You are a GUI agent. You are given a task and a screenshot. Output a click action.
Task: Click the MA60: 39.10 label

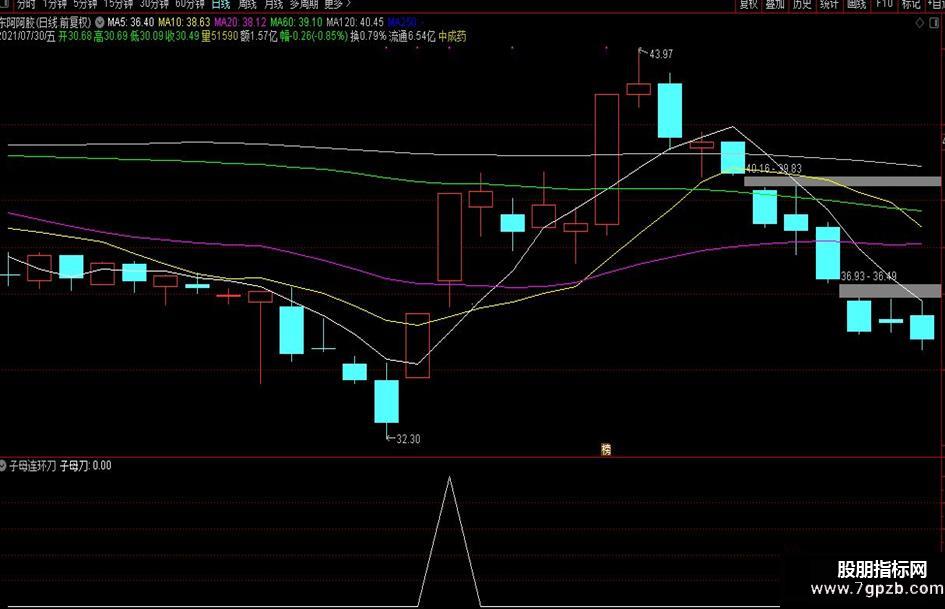click(297, 22)
